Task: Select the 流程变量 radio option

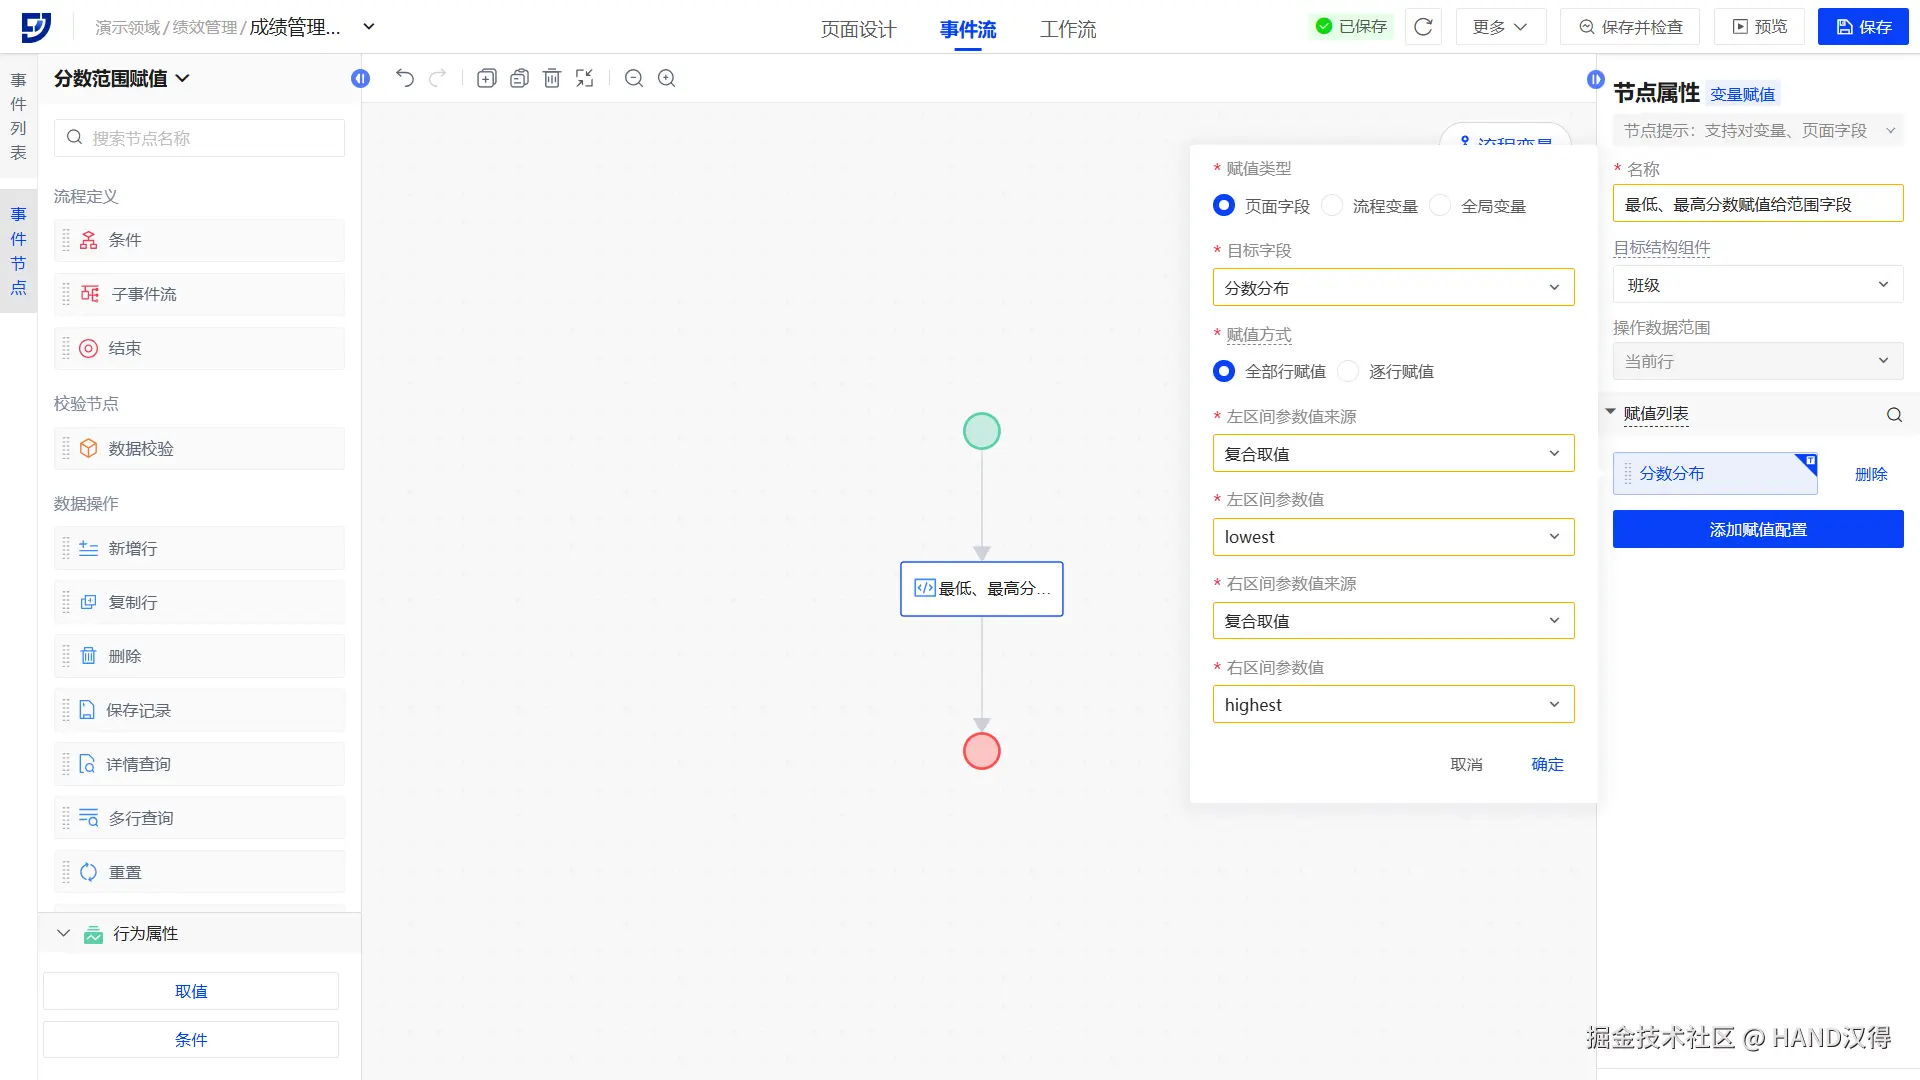Action: pos(1332,206)
